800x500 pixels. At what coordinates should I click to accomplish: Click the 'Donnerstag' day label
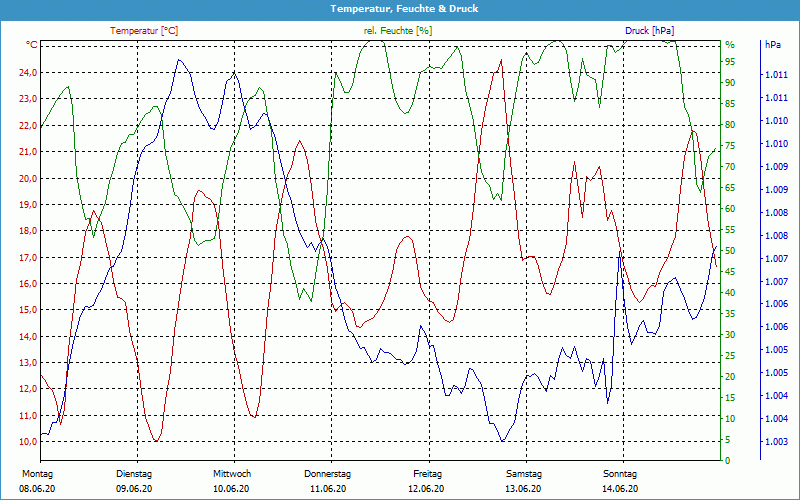coord(328,474)
